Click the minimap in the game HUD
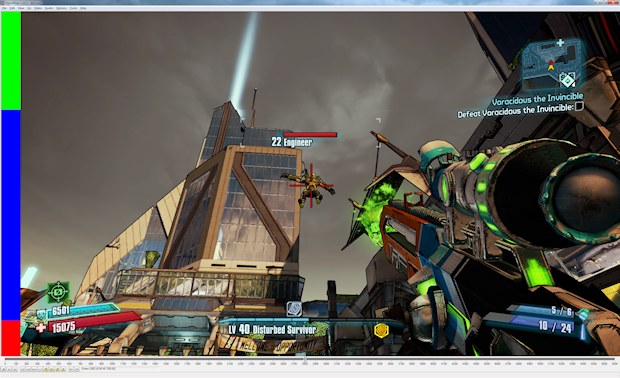 552,63
